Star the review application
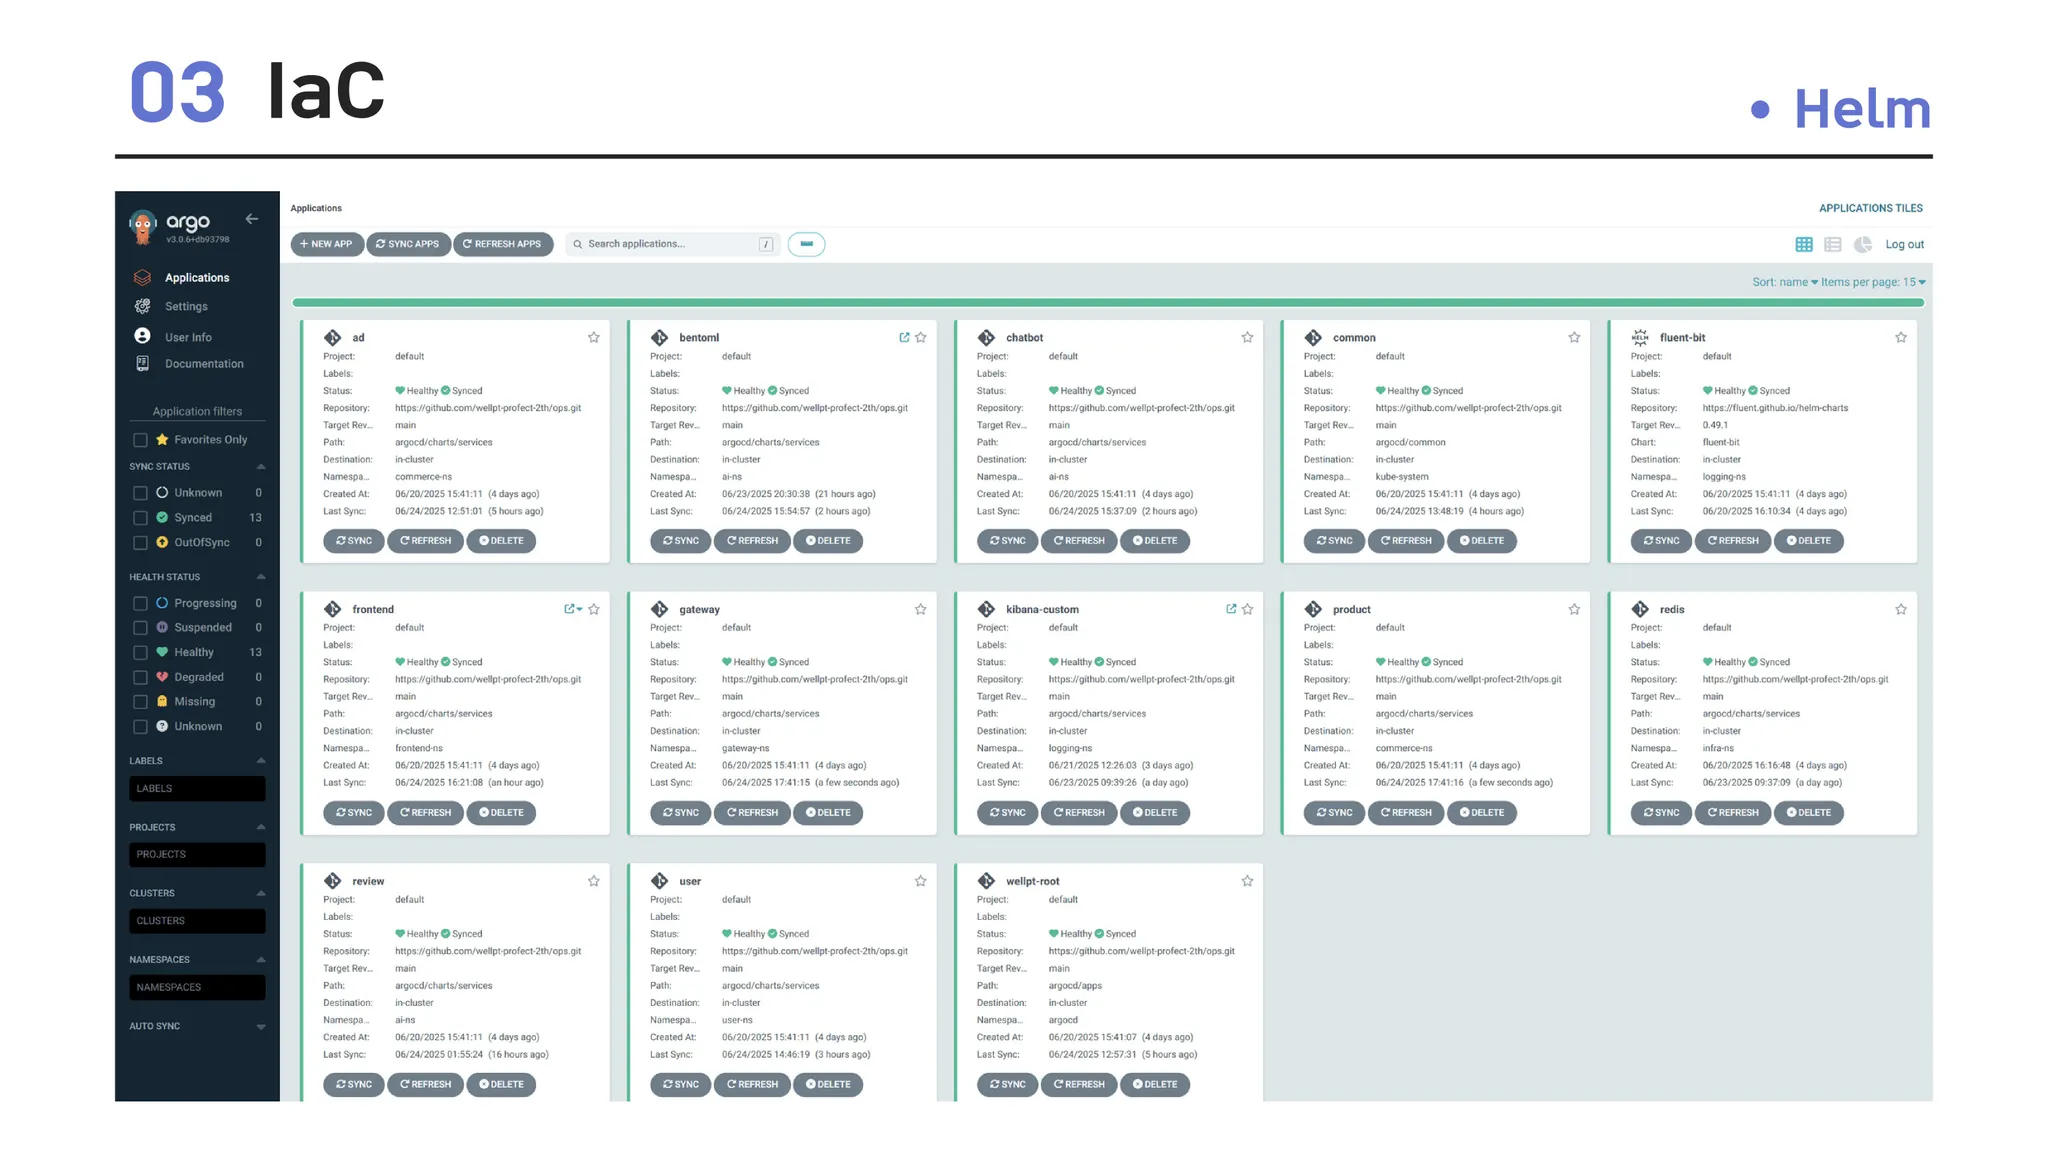This screenshot has width=2048, height=1152. 594,881
